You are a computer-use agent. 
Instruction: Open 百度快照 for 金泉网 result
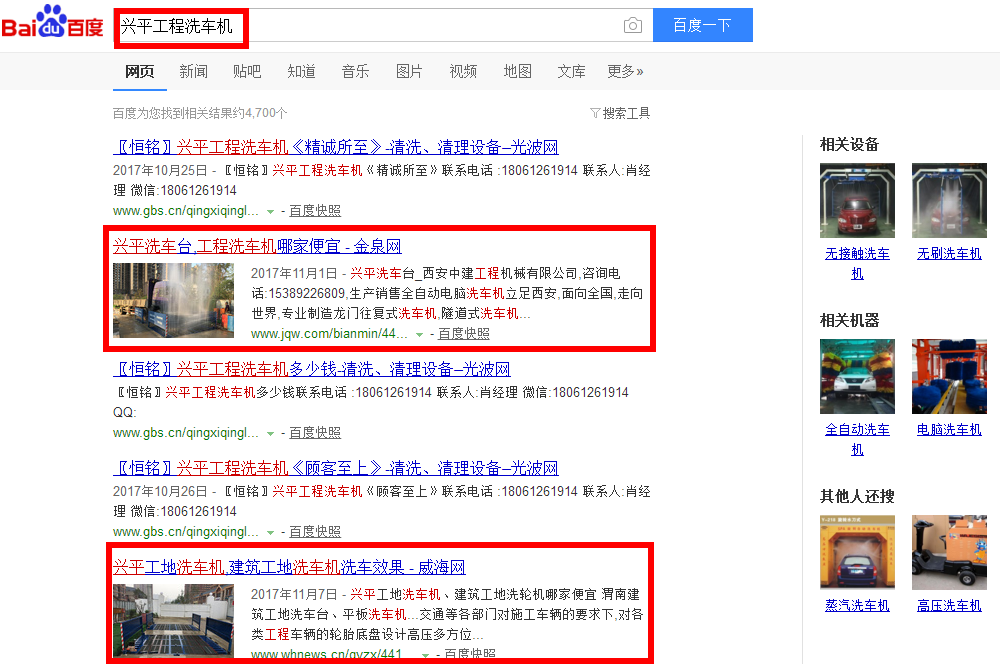pos(464,334)
